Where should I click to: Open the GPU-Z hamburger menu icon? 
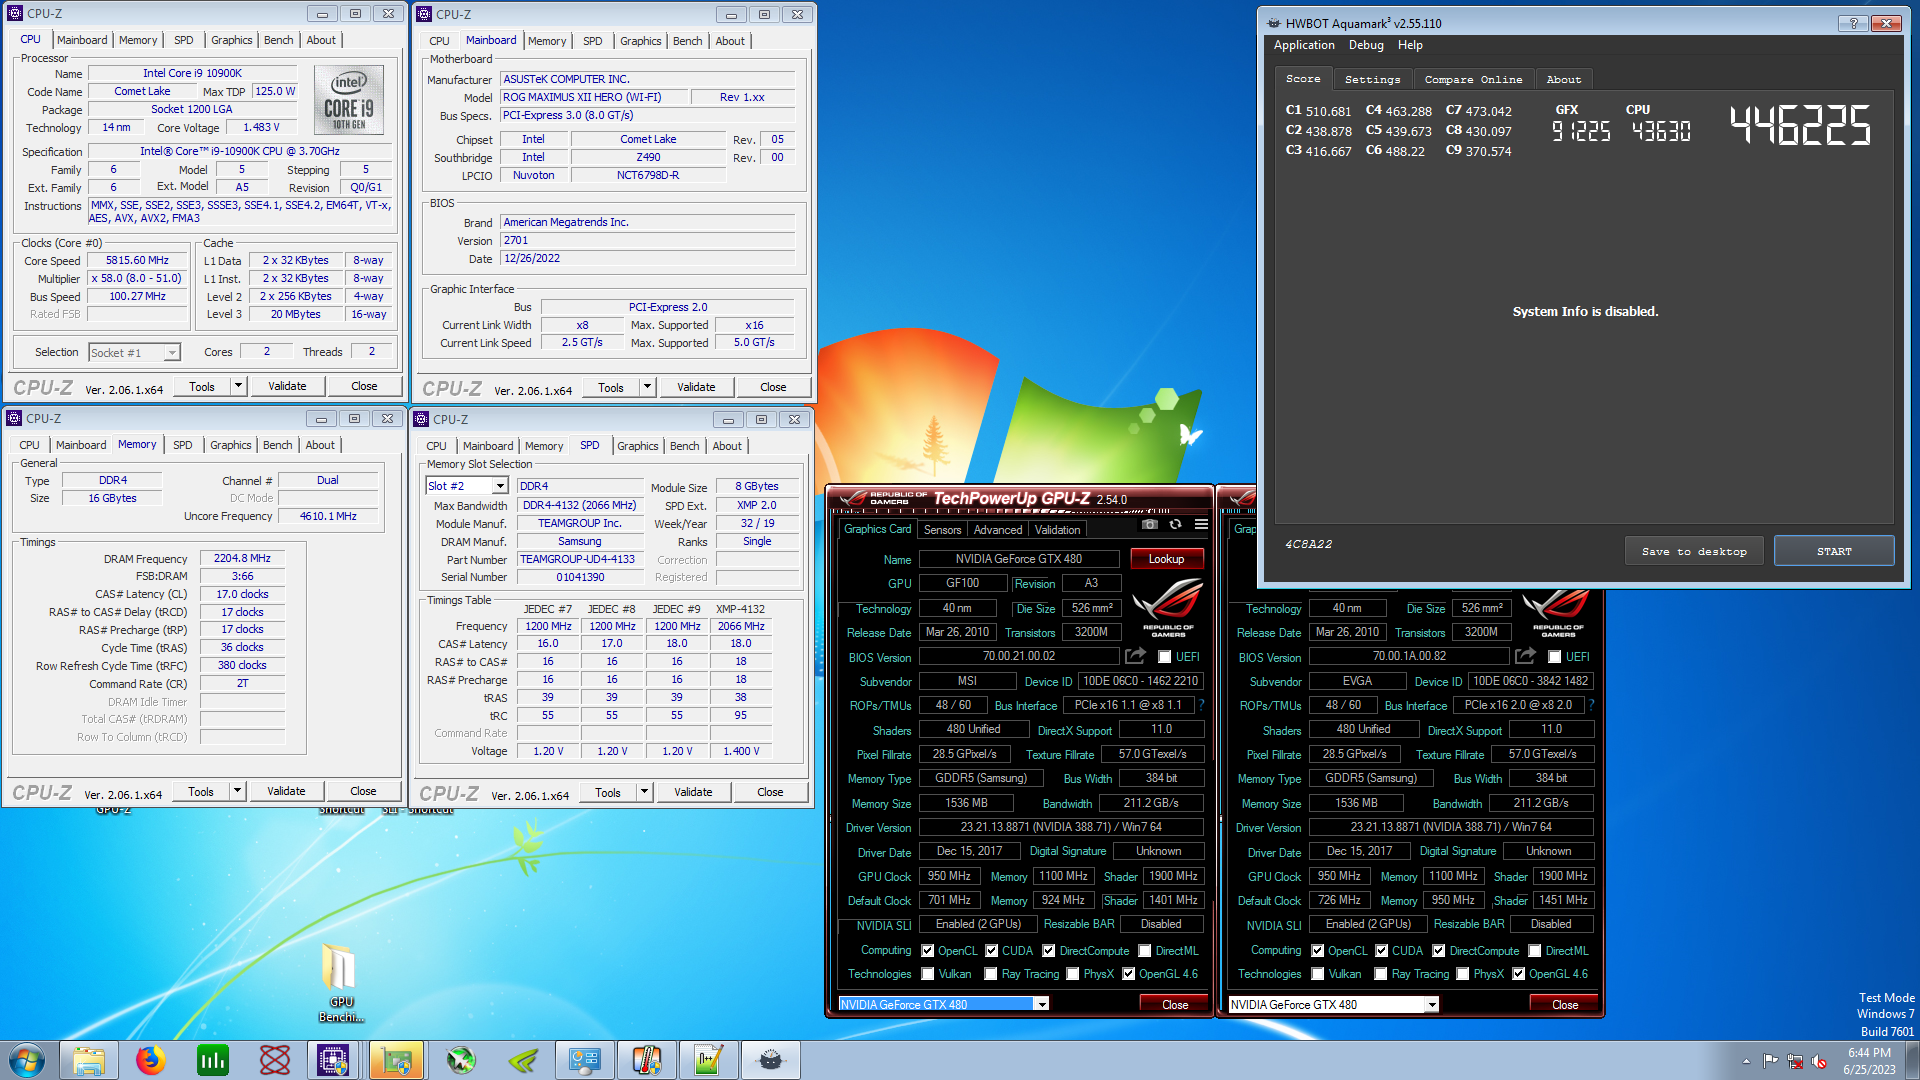1201,524
